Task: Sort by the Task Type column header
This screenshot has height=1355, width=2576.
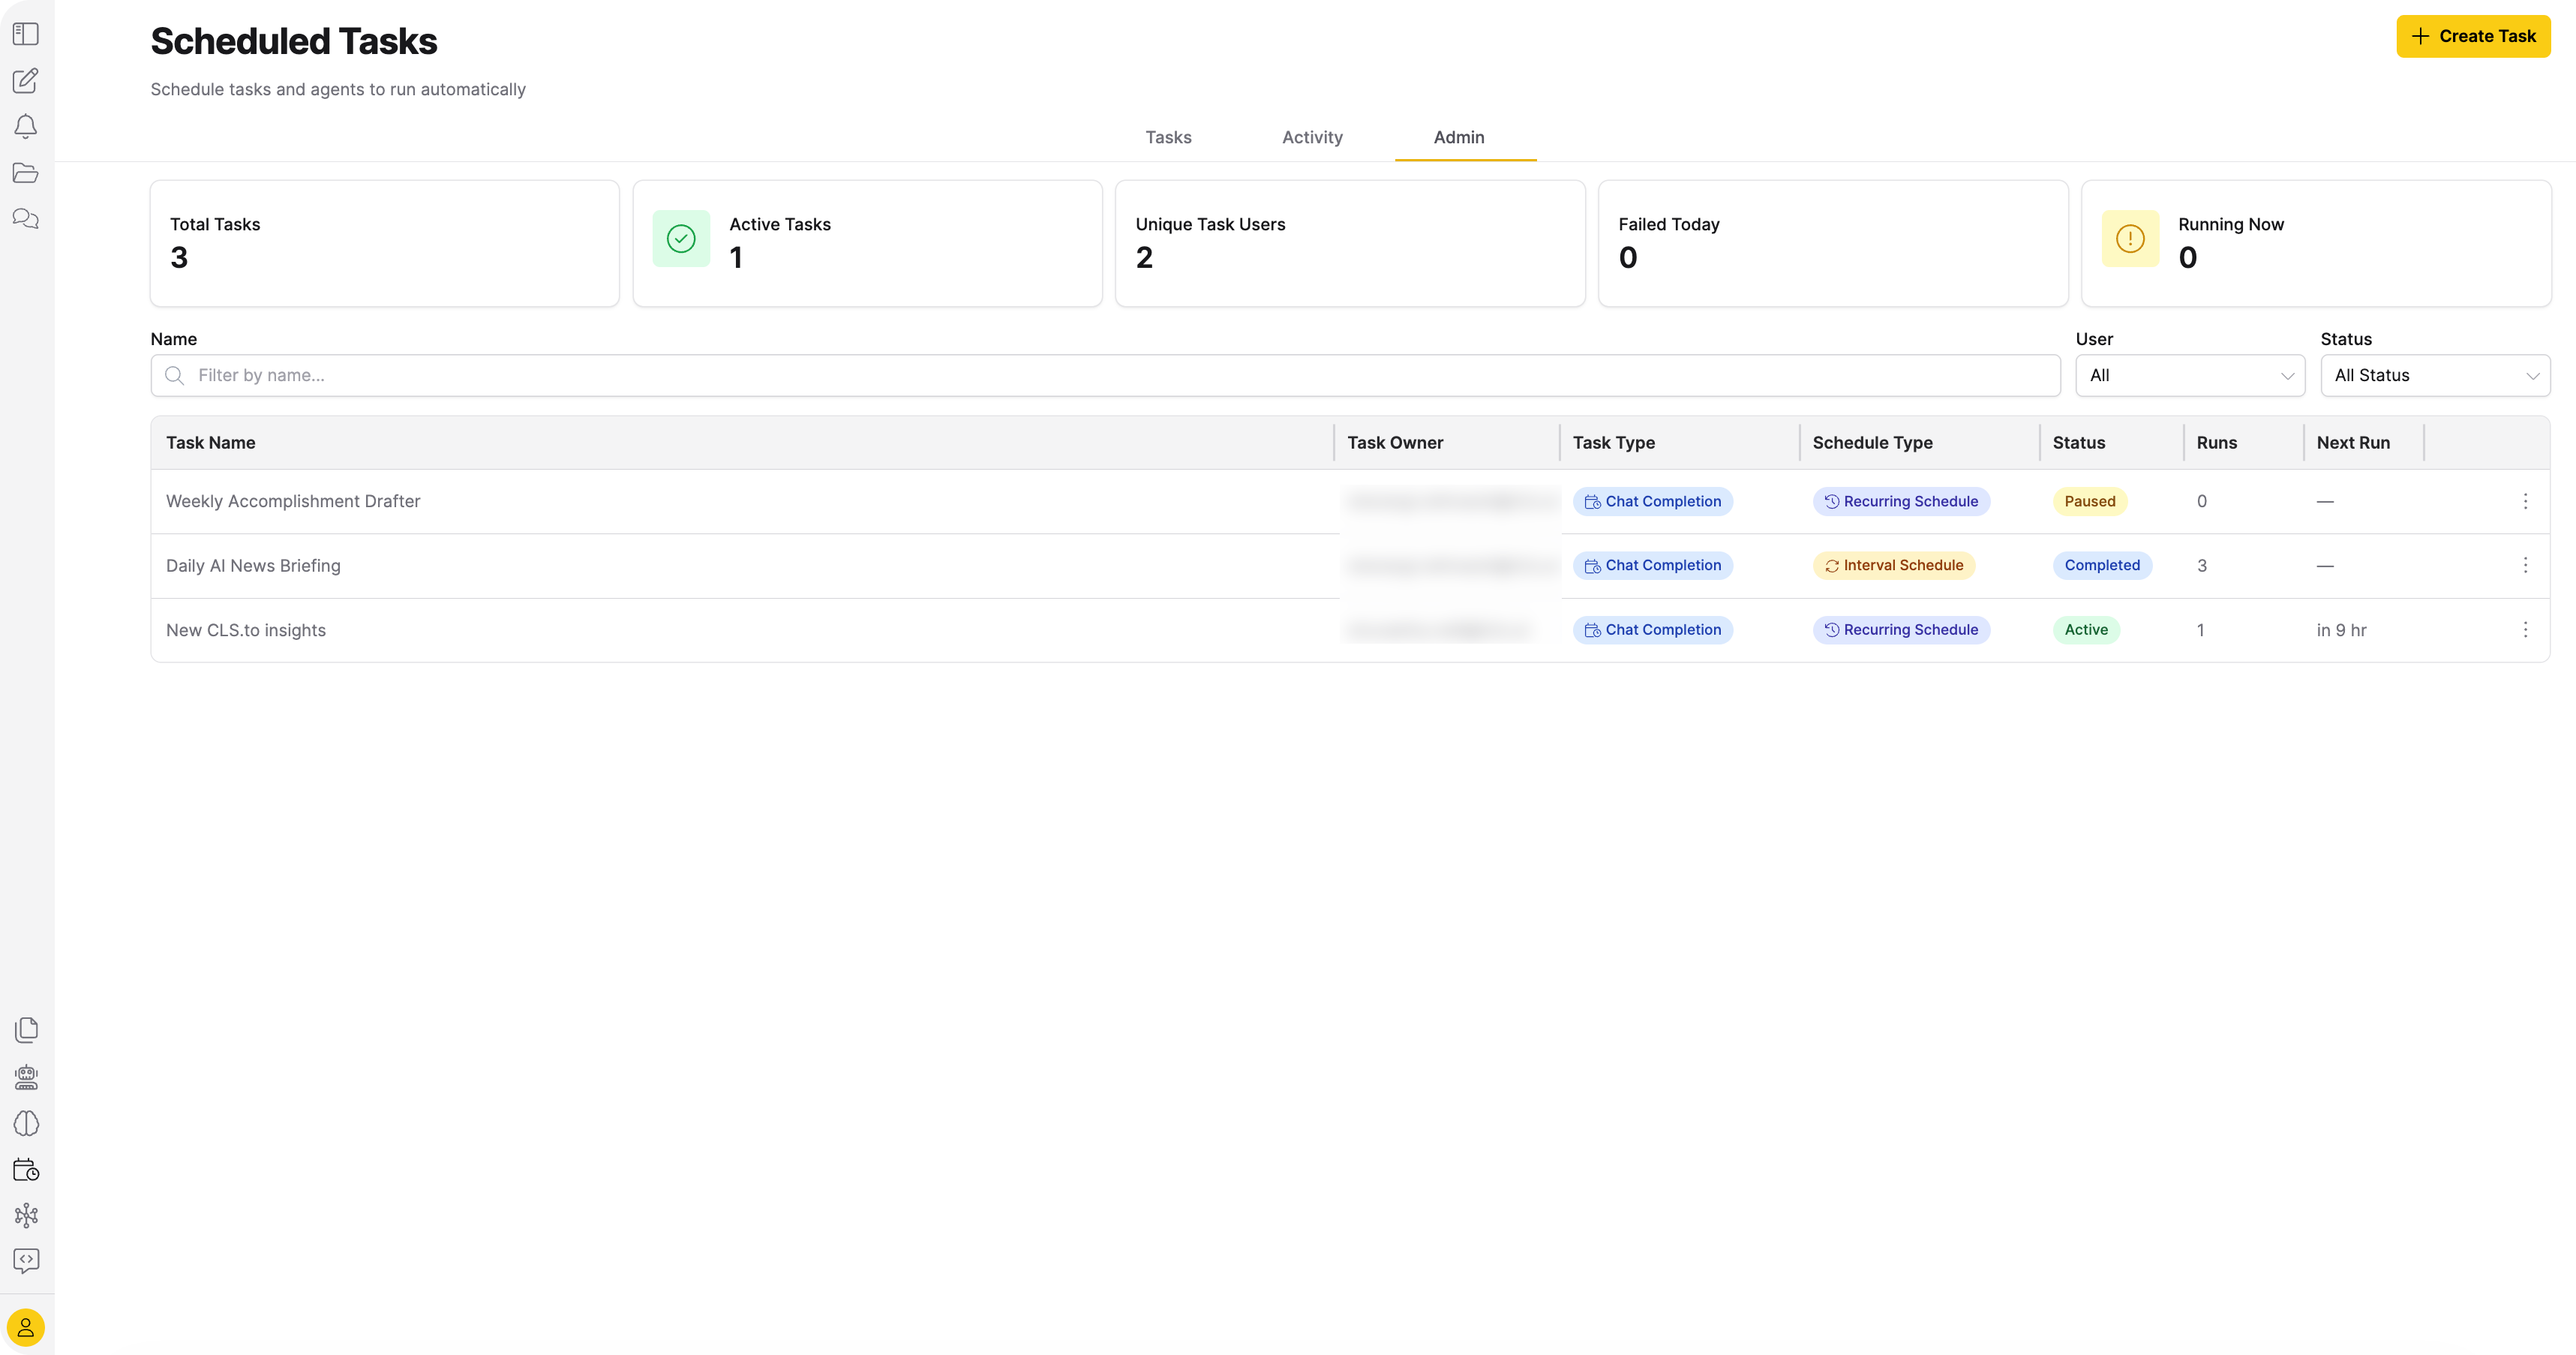Action: coord(1613,442)
